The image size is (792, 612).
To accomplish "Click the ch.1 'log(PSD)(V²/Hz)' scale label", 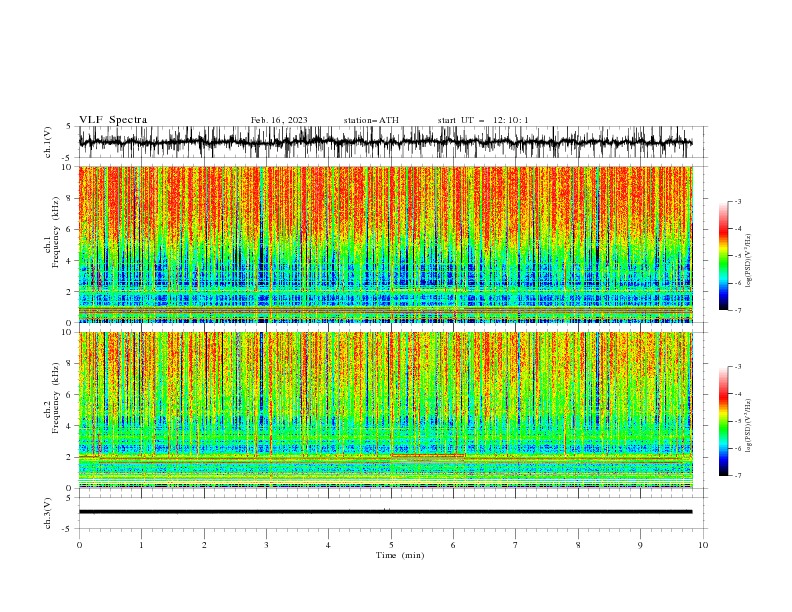I will 749,261.
